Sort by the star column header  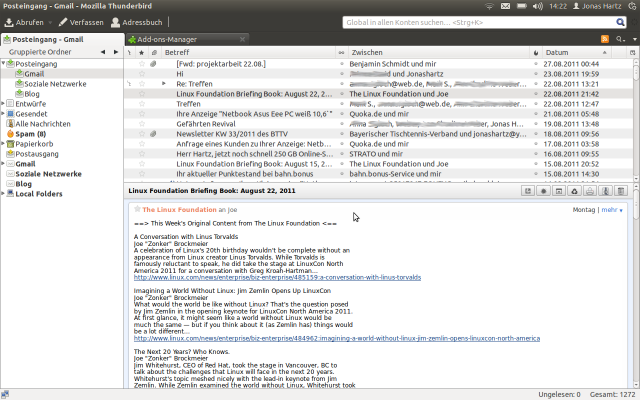coord(142,53)
